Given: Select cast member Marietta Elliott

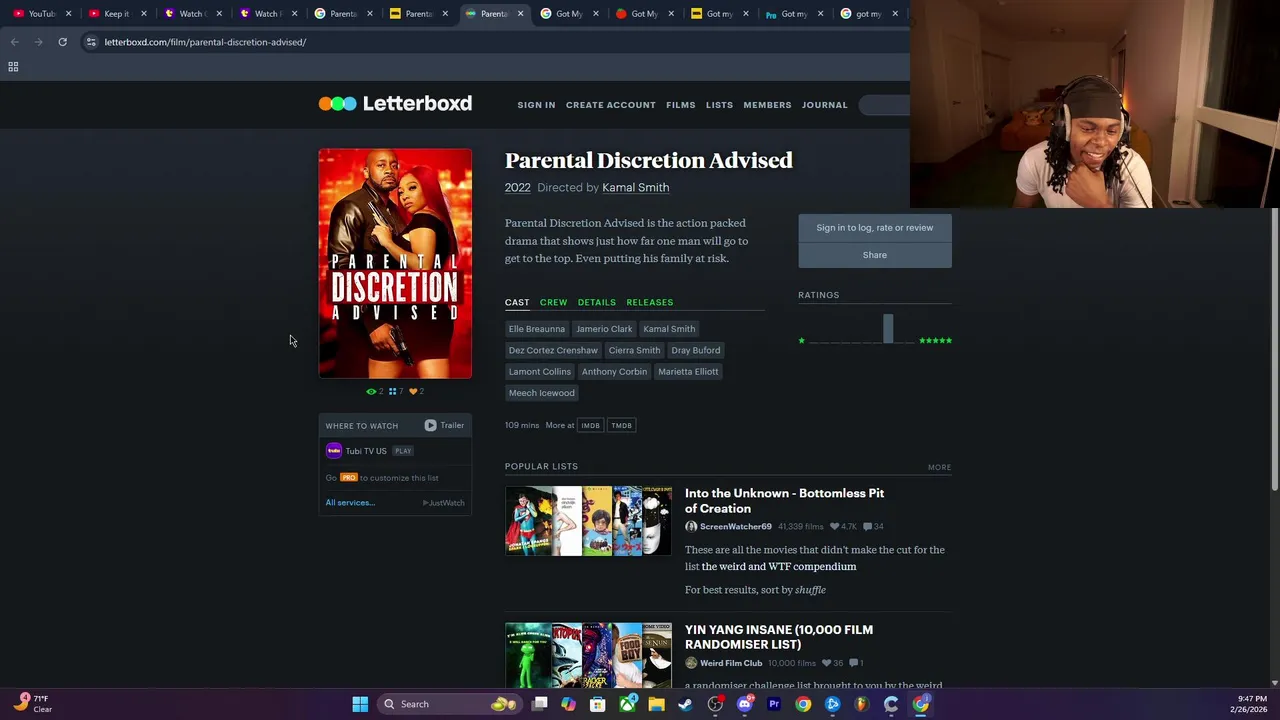Looking at the screenshot, I should (x=688, y=372).
